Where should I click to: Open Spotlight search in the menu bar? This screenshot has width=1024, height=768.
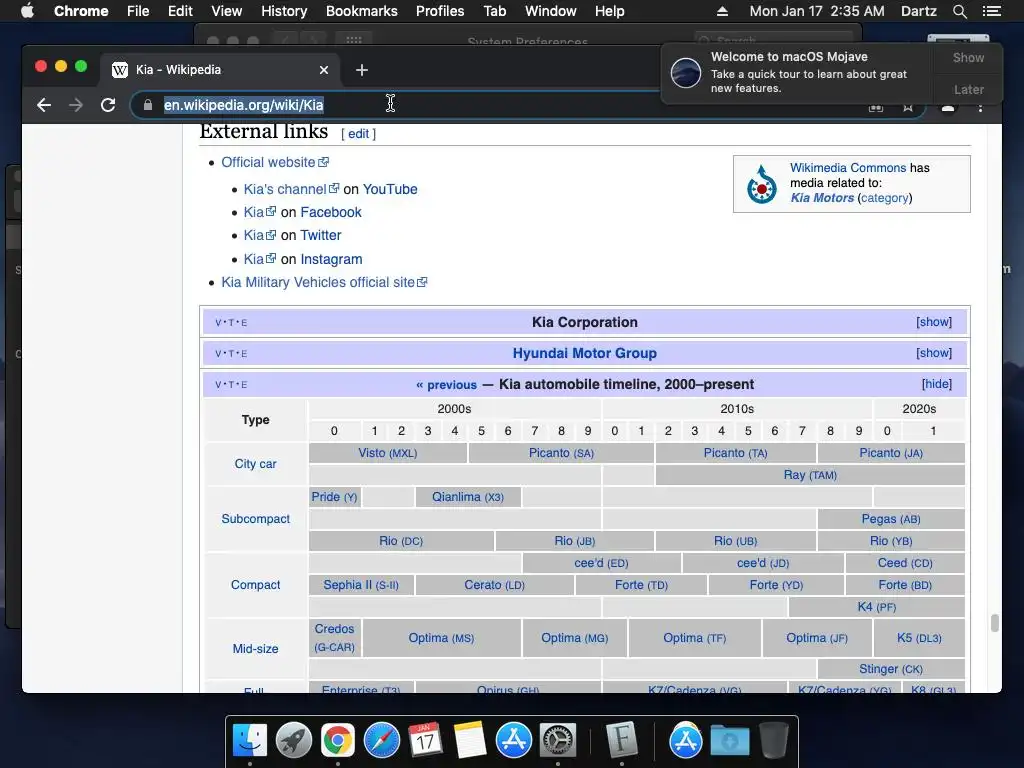(959, 11)
